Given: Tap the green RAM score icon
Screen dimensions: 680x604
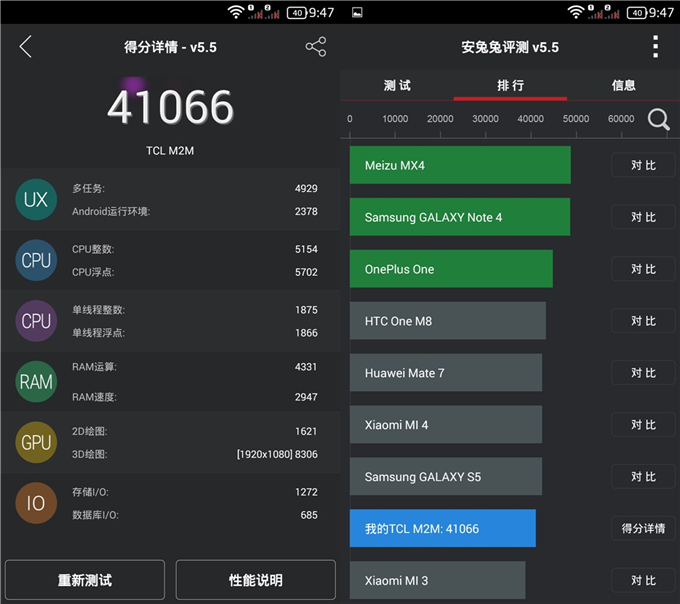Looking at the screenshot, I should 36,382.
